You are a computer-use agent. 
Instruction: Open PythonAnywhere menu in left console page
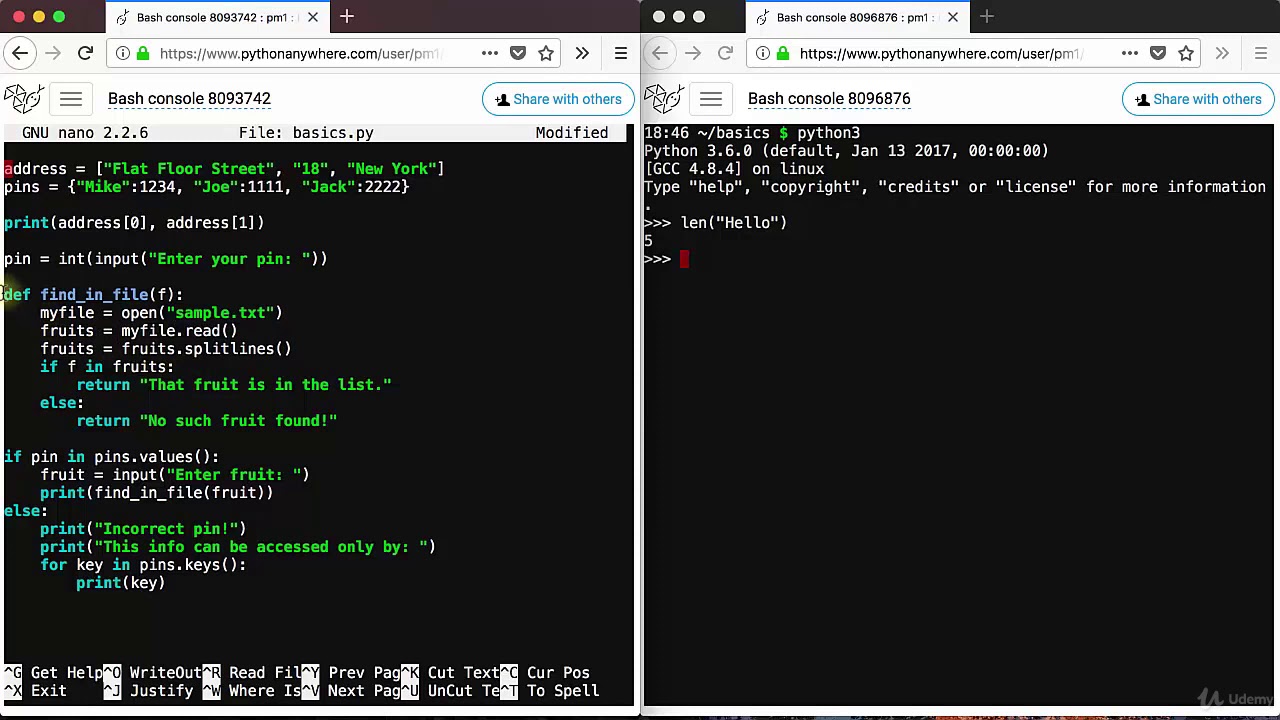tap(71, 99)
